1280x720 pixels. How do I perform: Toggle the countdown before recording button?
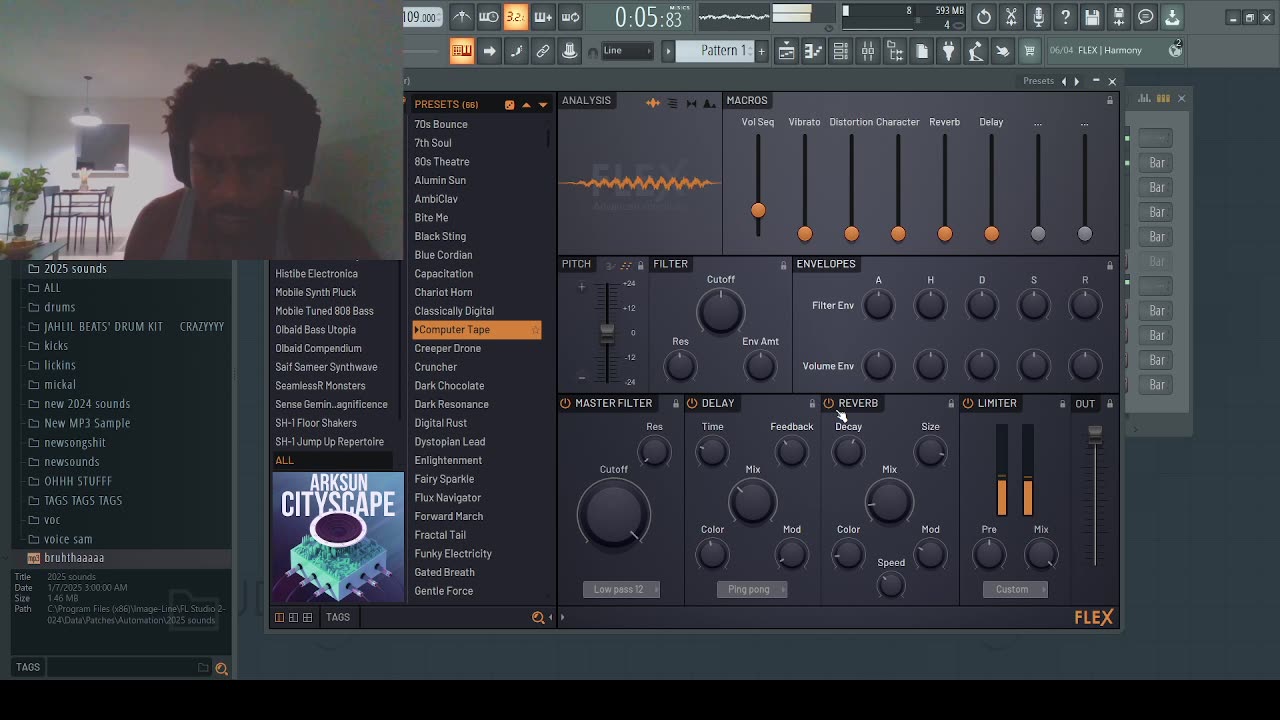coord(515,16)
